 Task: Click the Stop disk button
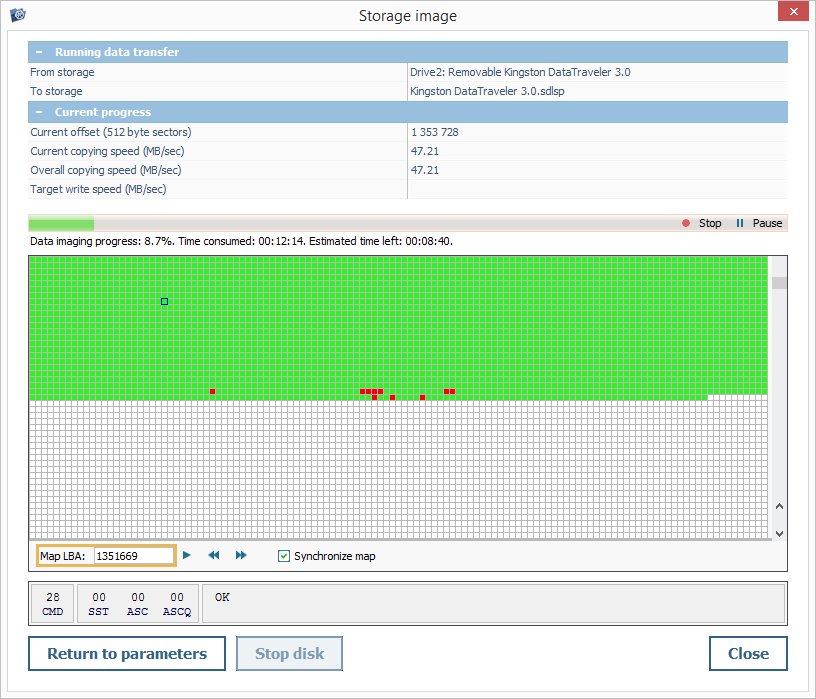(x=289, y=654)
